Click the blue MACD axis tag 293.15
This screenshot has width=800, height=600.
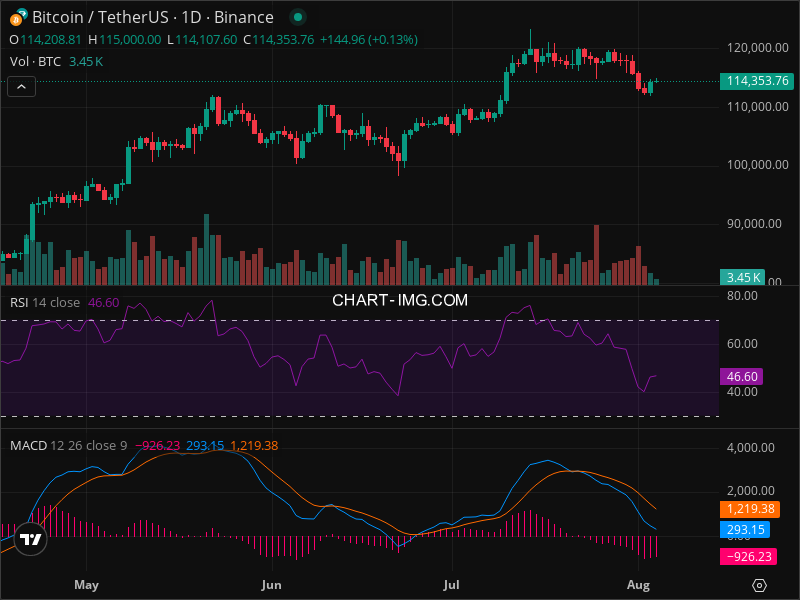(x=745, y=530)
